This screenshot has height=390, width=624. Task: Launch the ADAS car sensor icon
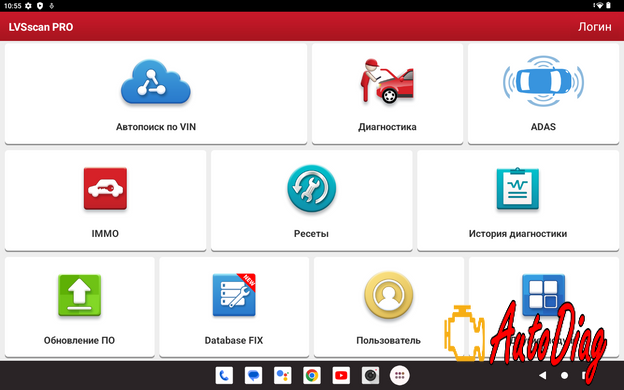click(543, 81)
